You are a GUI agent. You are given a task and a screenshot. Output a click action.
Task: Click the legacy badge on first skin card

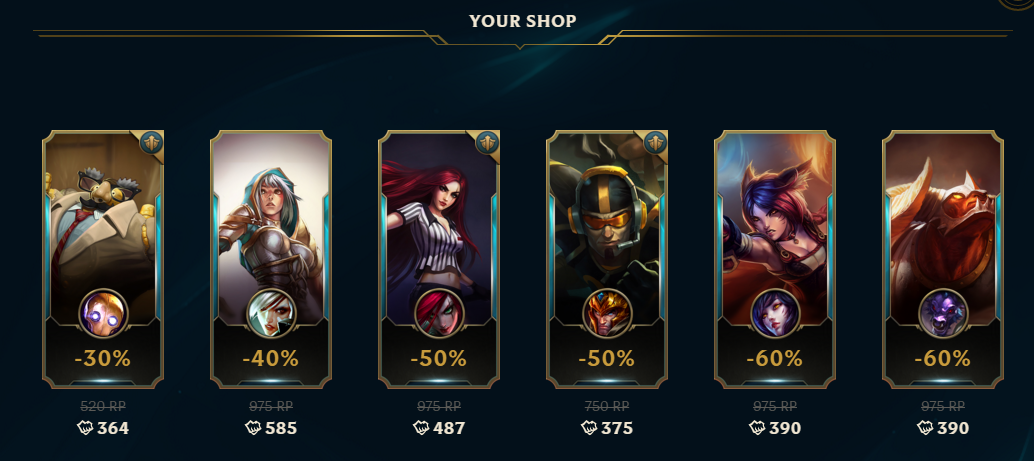[150, 142]
